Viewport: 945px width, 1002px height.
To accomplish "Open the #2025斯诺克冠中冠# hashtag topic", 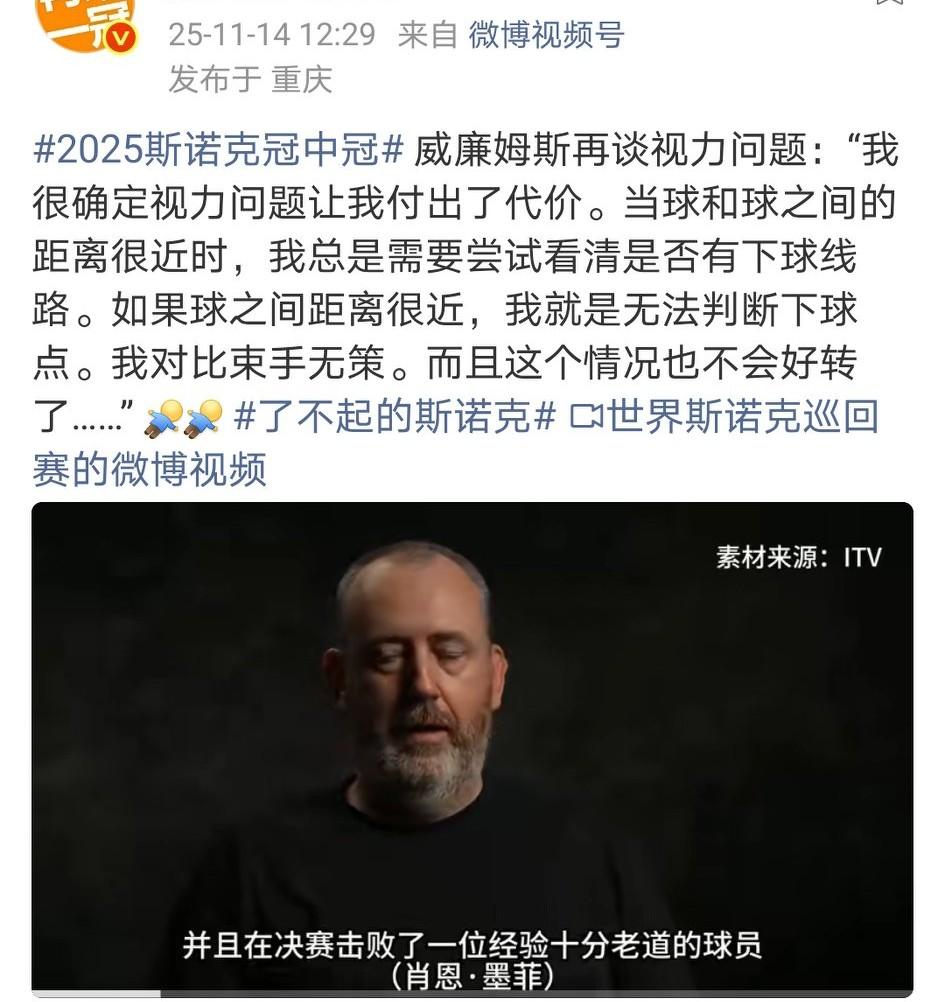I will (218, 150).
